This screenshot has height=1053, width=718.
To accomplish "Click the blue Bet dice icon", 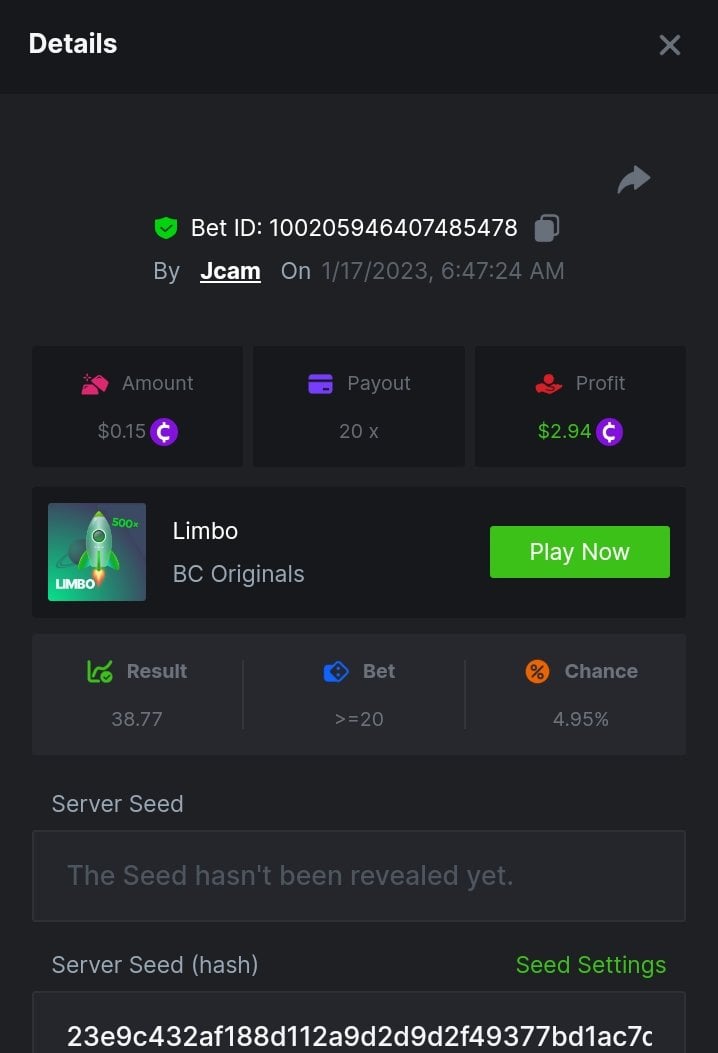I will click(336, 672).
